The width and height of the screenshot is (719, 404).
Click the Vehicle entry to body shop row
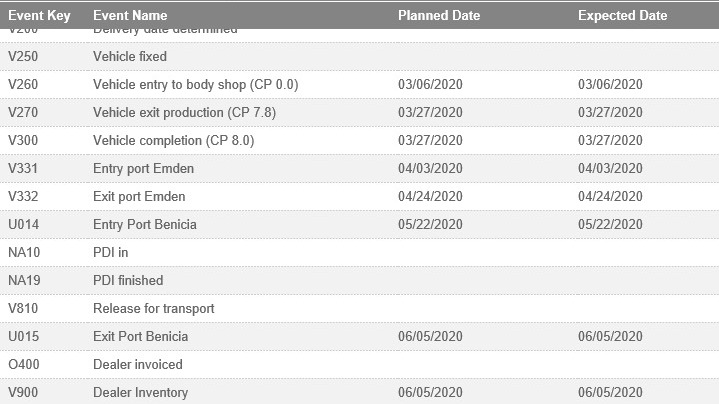[x=195, y=85]
